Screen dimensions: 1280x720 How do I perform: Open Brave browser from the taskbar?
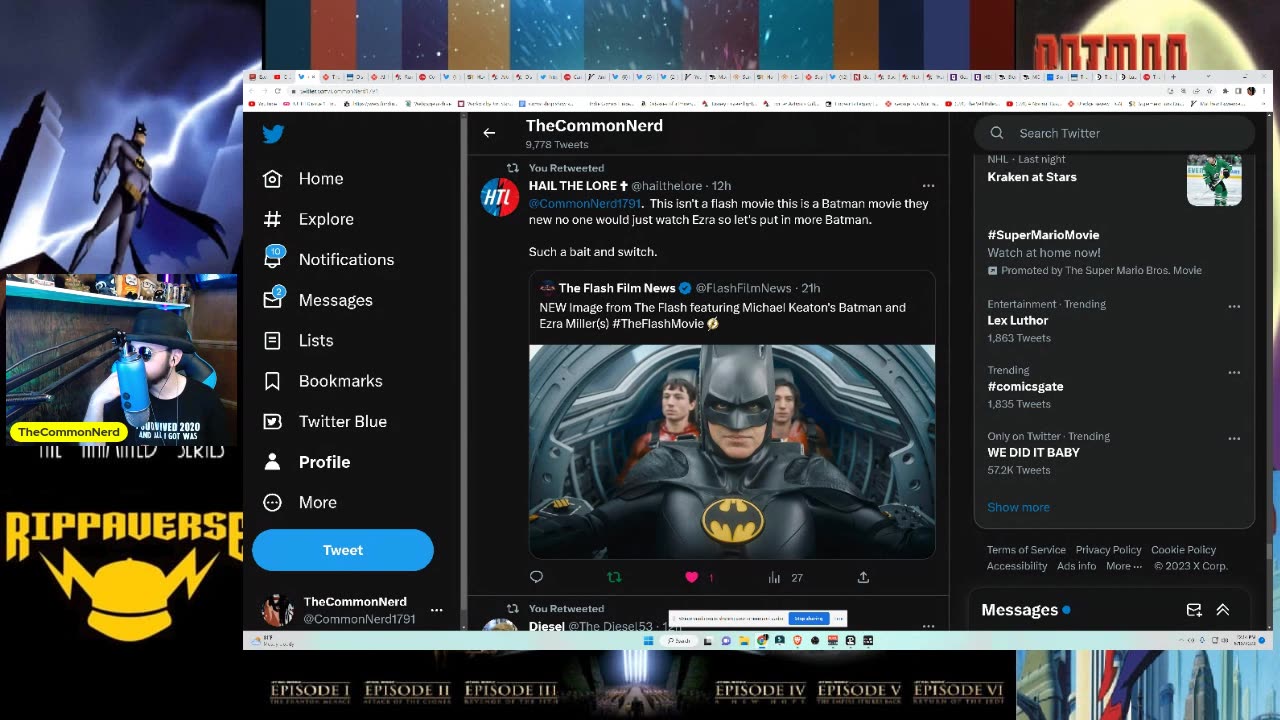click(x=797, y=641)
